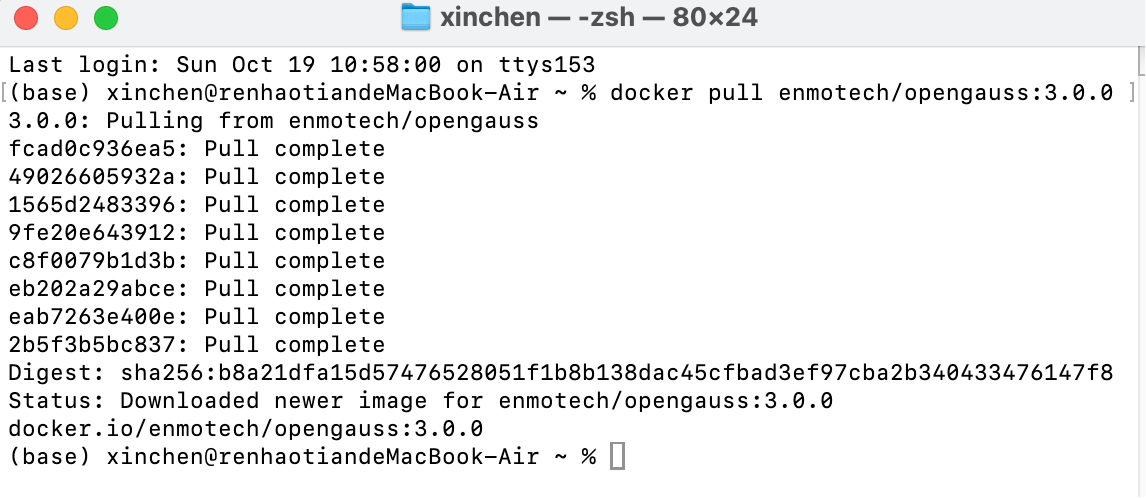
Task: Click the layer ID c8f0079b1d3b
Action: (x=103, y=261)
